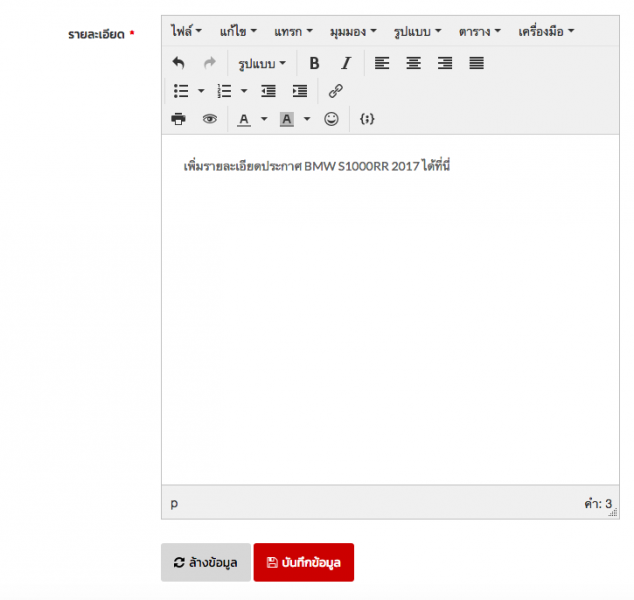Decrease indent of paragraph
The image size is (634, 600).
268,91
